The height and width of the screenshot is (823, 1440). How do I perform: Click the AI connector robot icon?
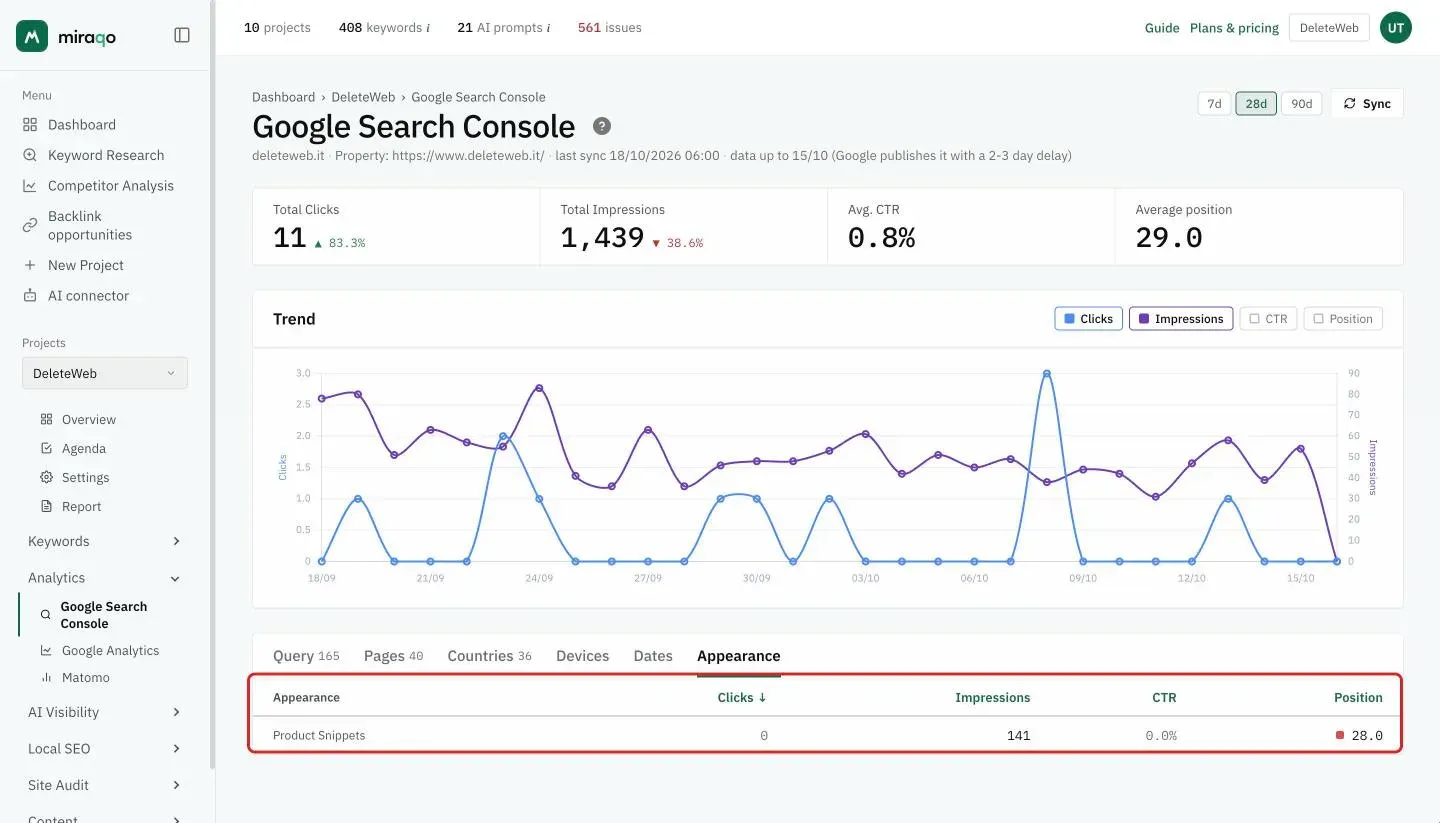(30, 296)
